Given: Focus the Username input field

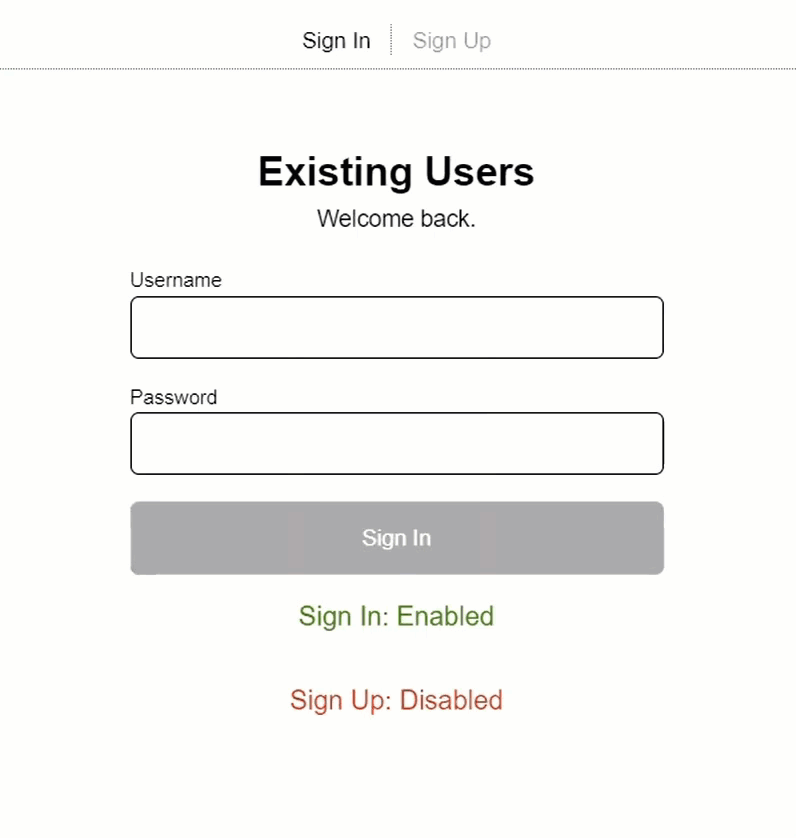Looking at the screenshot, I should pyautogui.click(x=397, y=328).
